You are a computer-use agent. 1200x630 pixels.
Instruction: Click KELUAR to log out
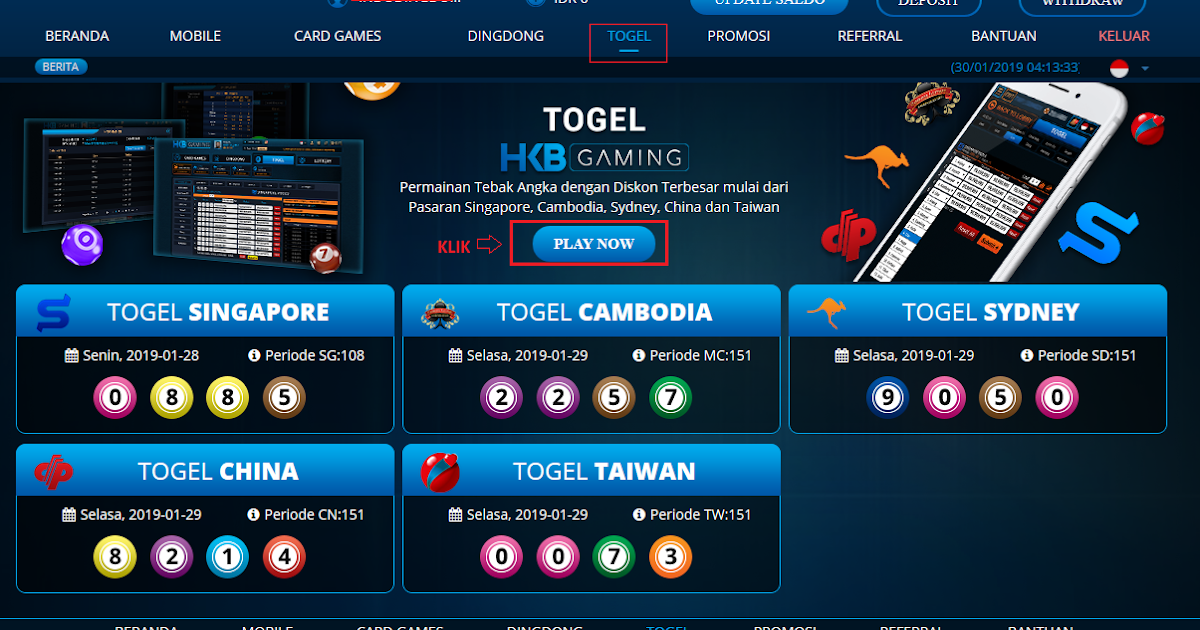point(1124,36)
